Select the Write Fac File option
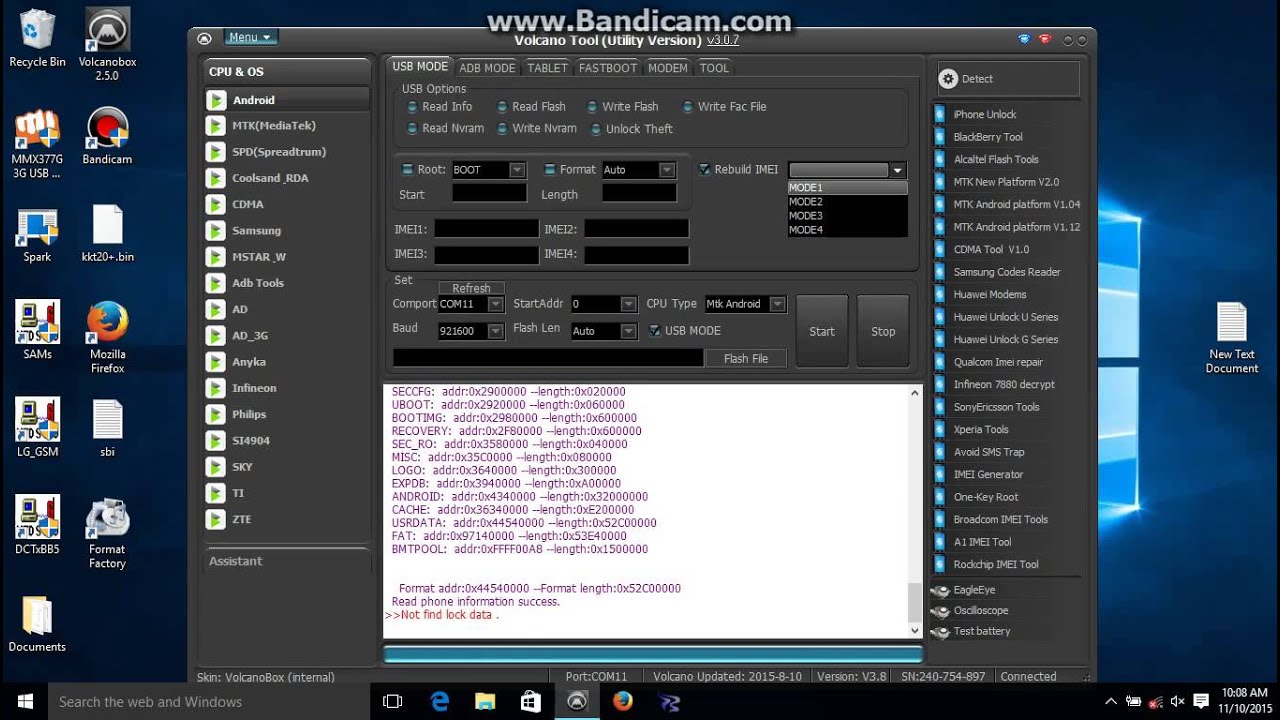 [688, 107]
